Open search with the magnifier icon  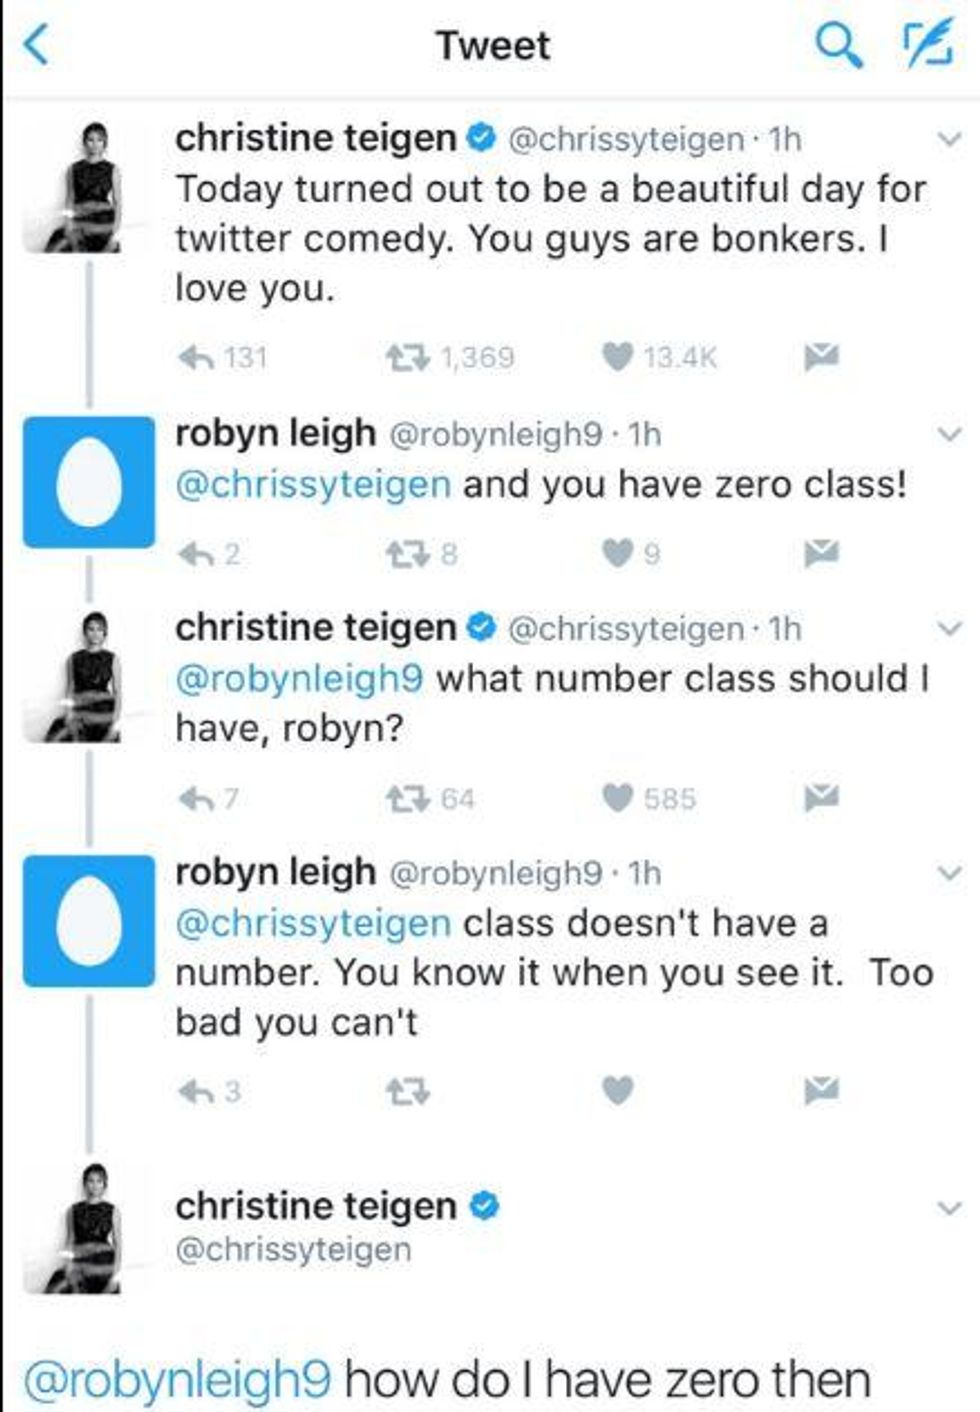[x=838, y=45]
